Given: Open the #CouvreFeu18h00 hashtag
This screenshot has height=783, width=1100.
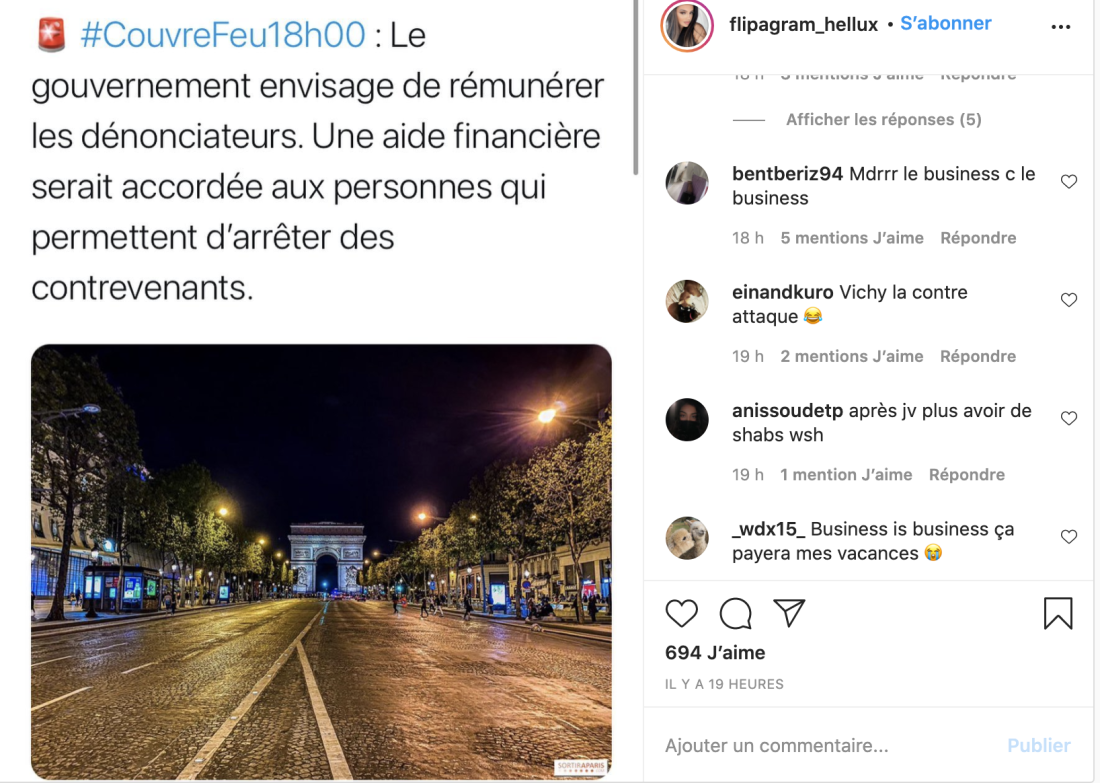Looking at the screenshot, I should click(223, 35).
